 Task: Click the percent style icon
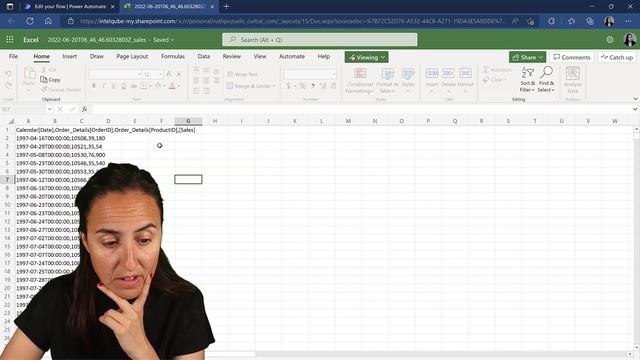[x=302, y=86]
